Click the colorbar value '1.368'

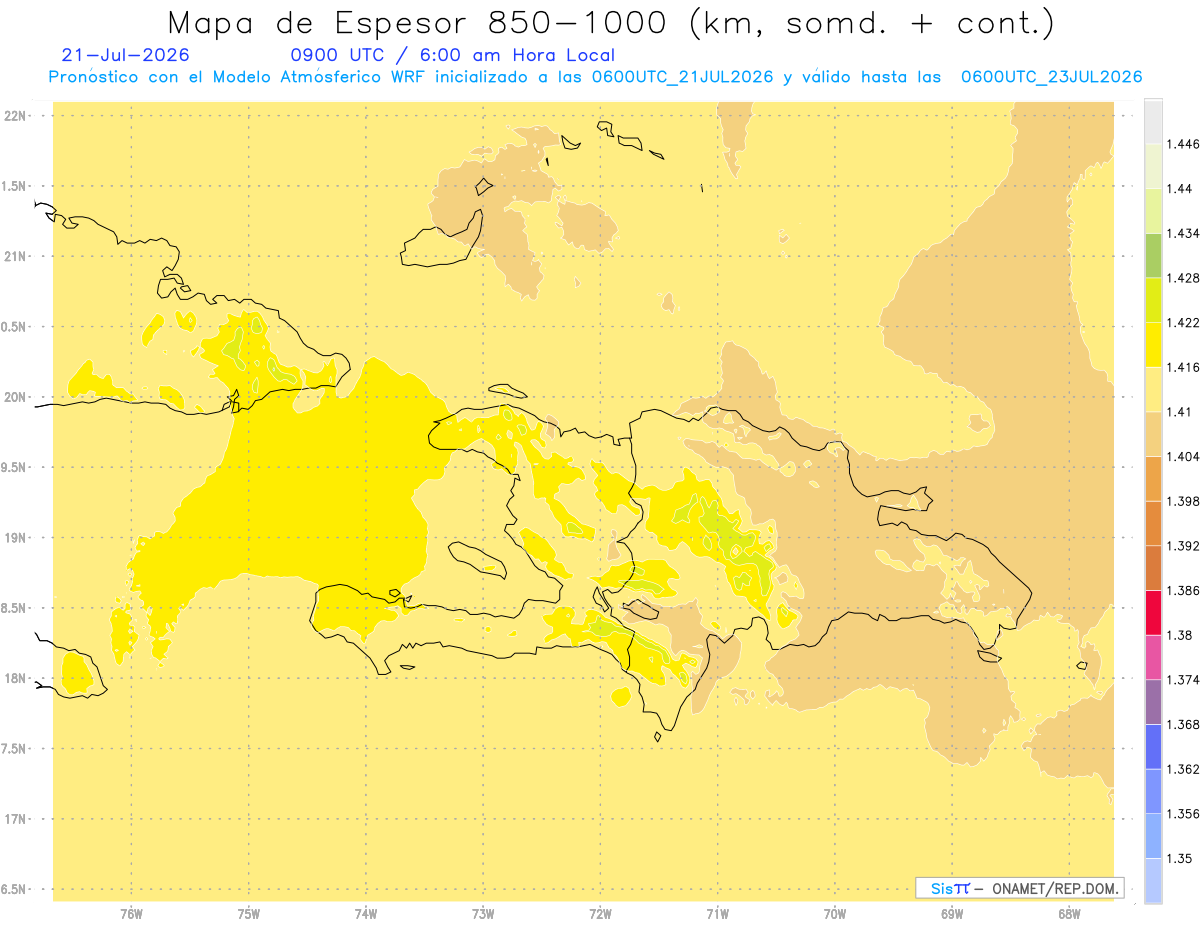pos(1184,724)
